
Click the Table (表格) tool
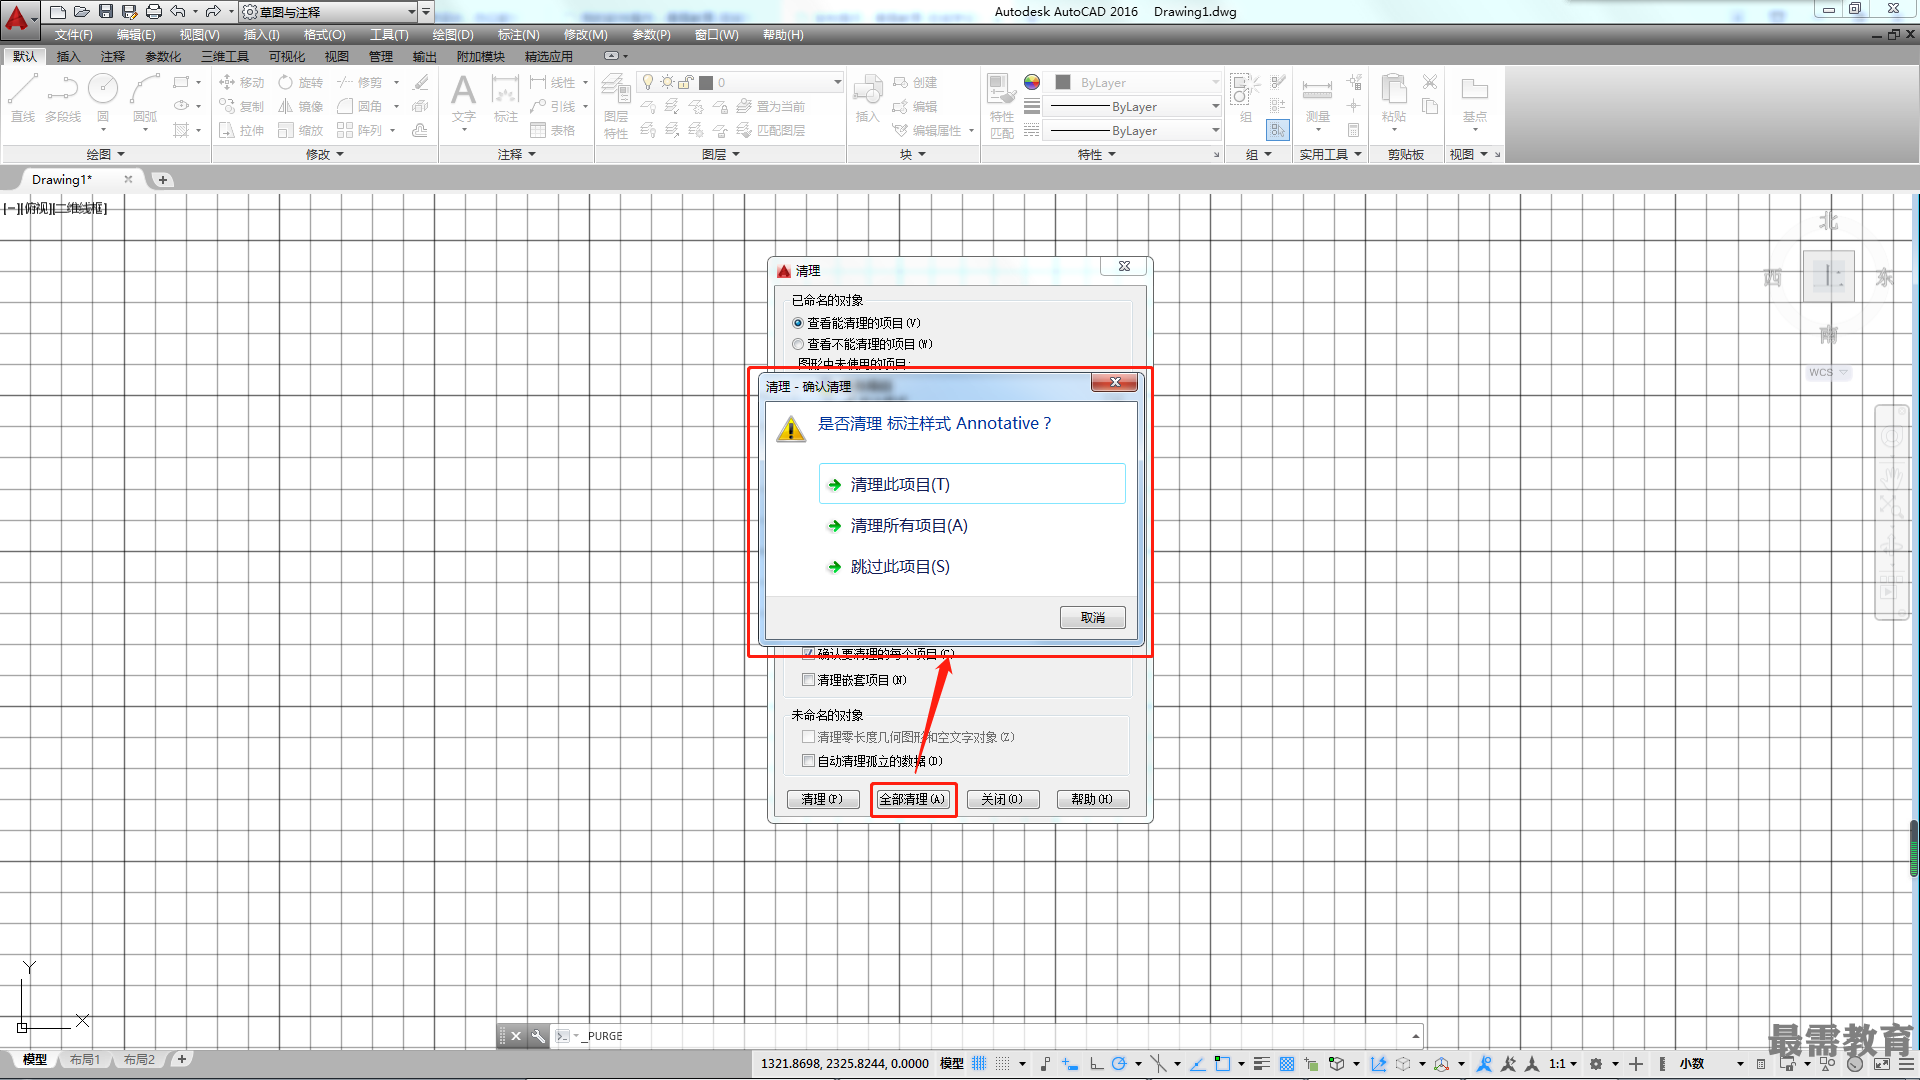(553, 130)
